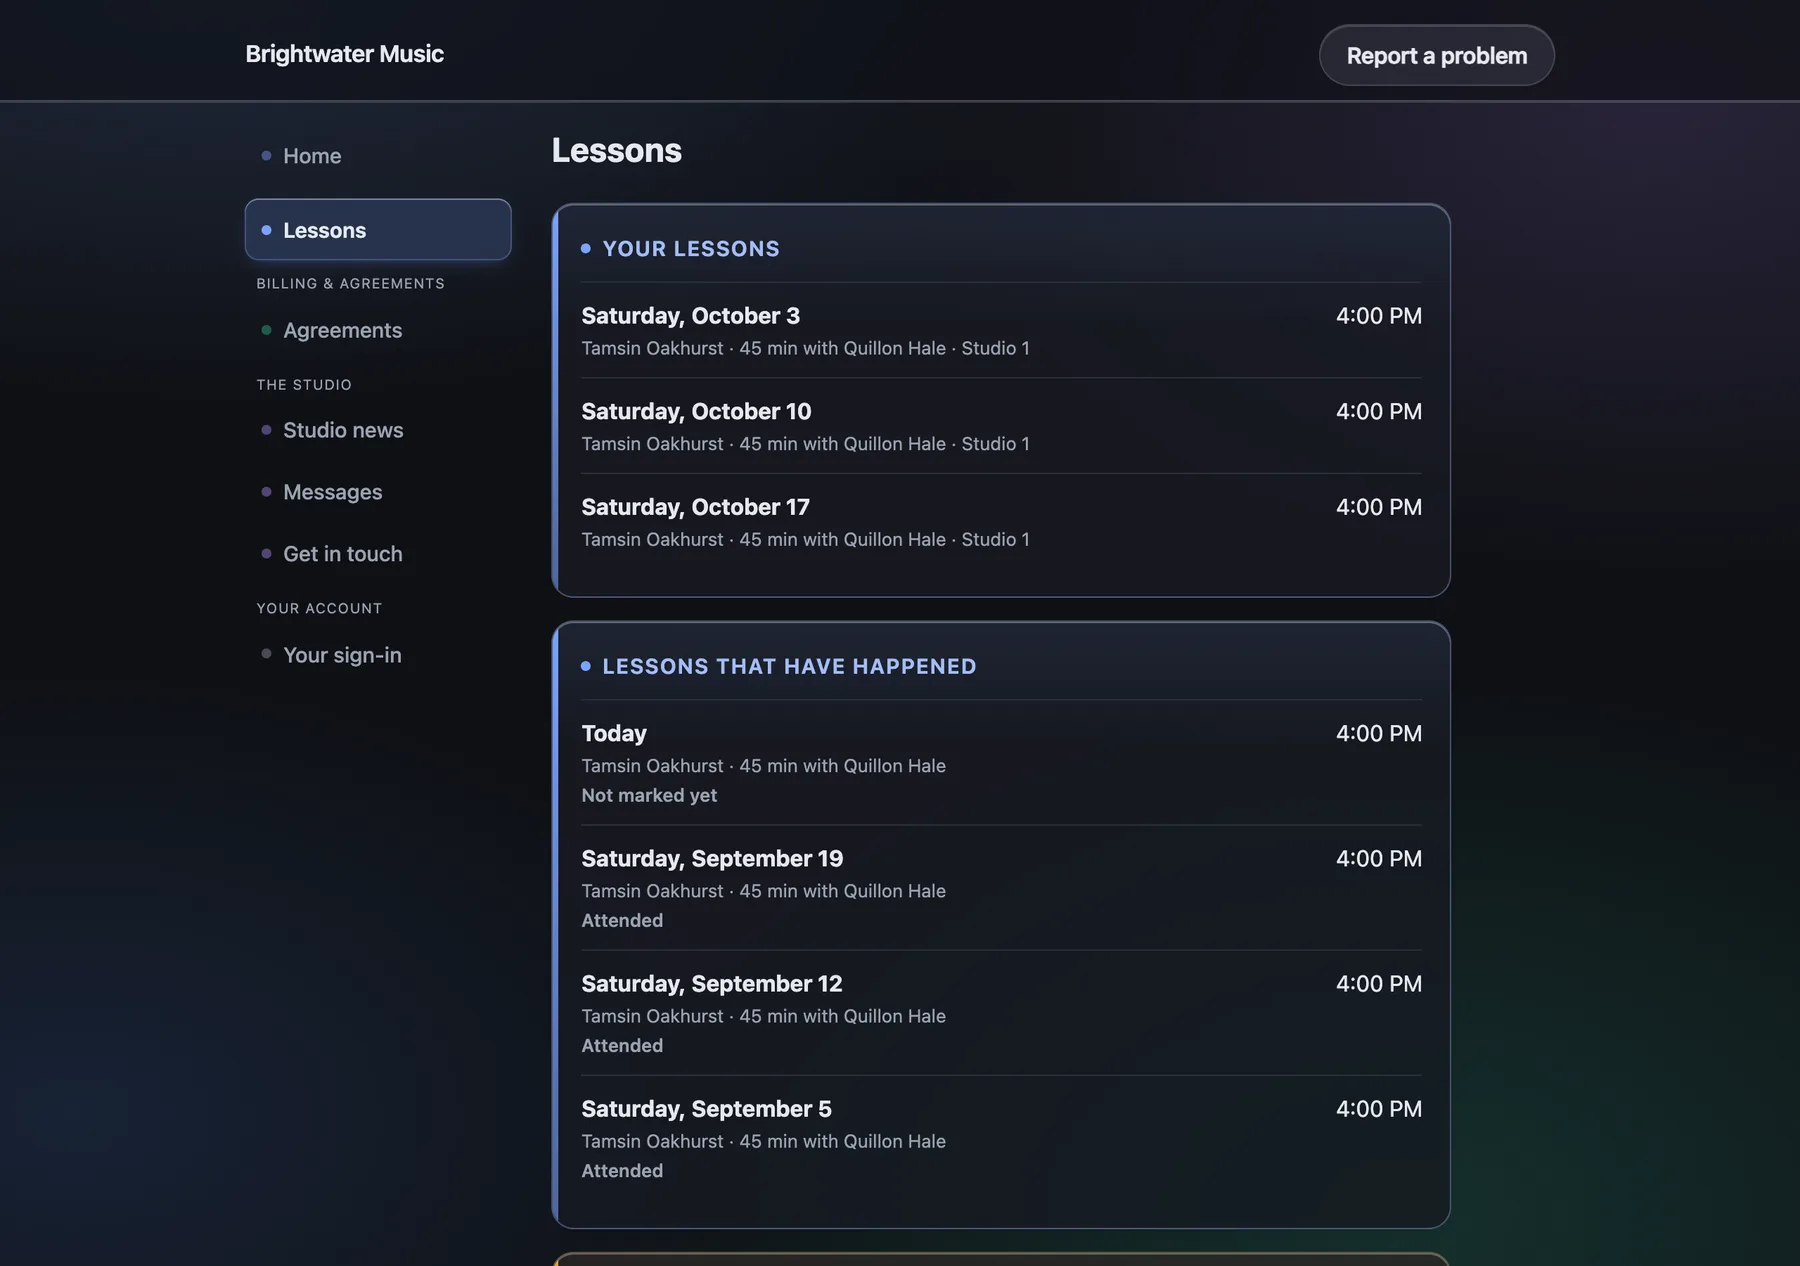Click the YOUR ACCOUNT sidebar label
Image resolution: width=1800 pixels, height=1266 pixels.
pyautogui.click(x=319, y=608)
